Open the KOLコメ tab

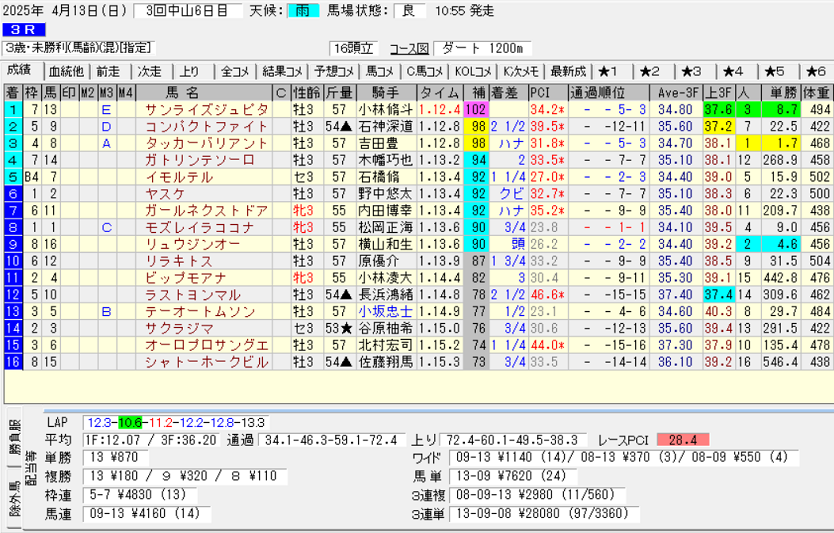472,71
